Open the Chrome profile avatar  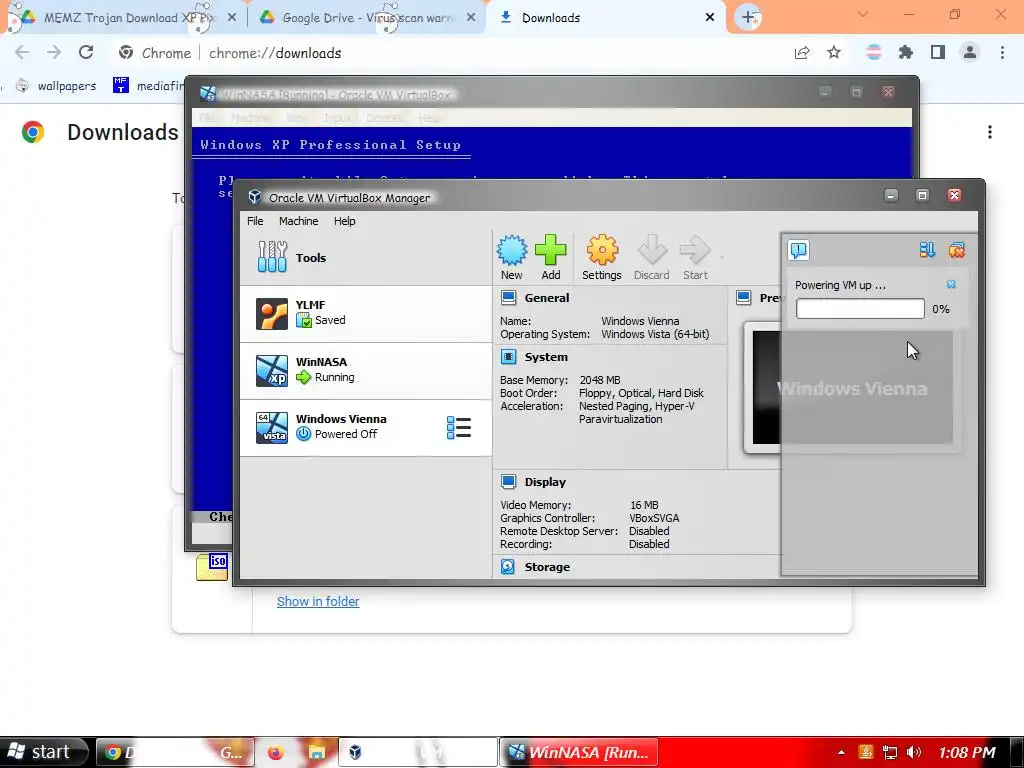pyautogui.click(x=970, y=52)
